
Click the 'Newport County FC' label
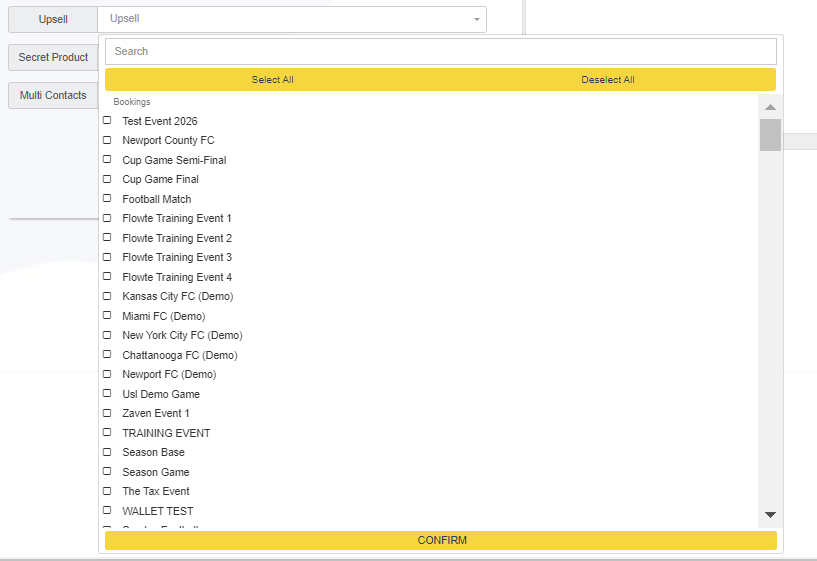(x=168, y=140)
